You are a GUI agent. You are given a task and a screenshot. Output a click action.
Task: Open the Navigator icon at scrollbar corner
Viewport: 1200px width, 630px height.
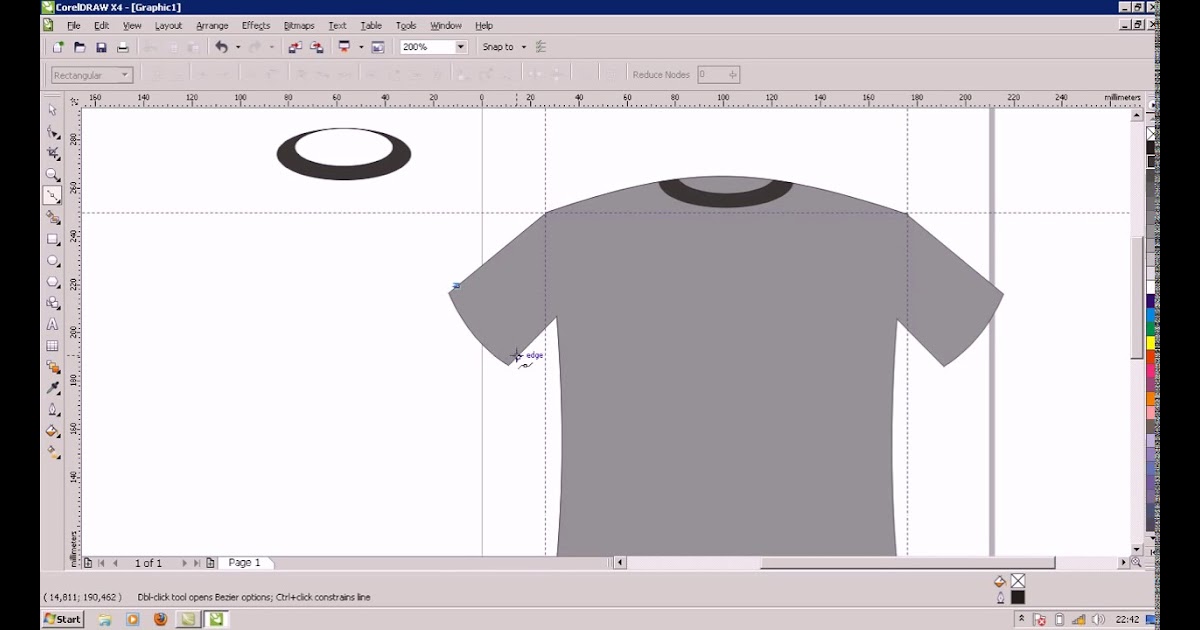1137,563
